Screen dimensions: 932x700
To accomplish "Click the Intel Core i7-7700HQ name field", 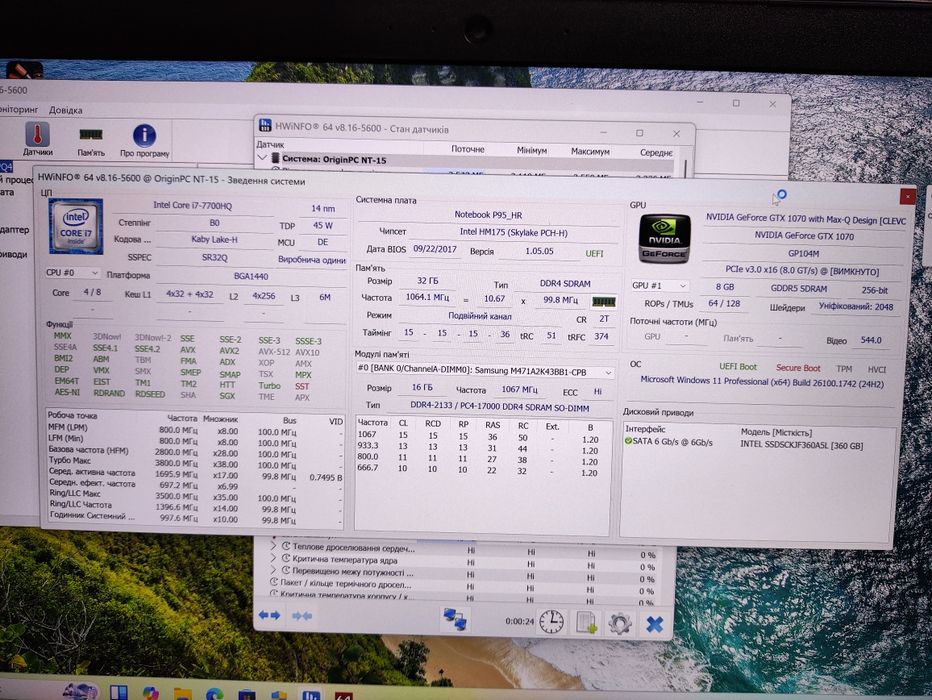I will click(193, 205).
